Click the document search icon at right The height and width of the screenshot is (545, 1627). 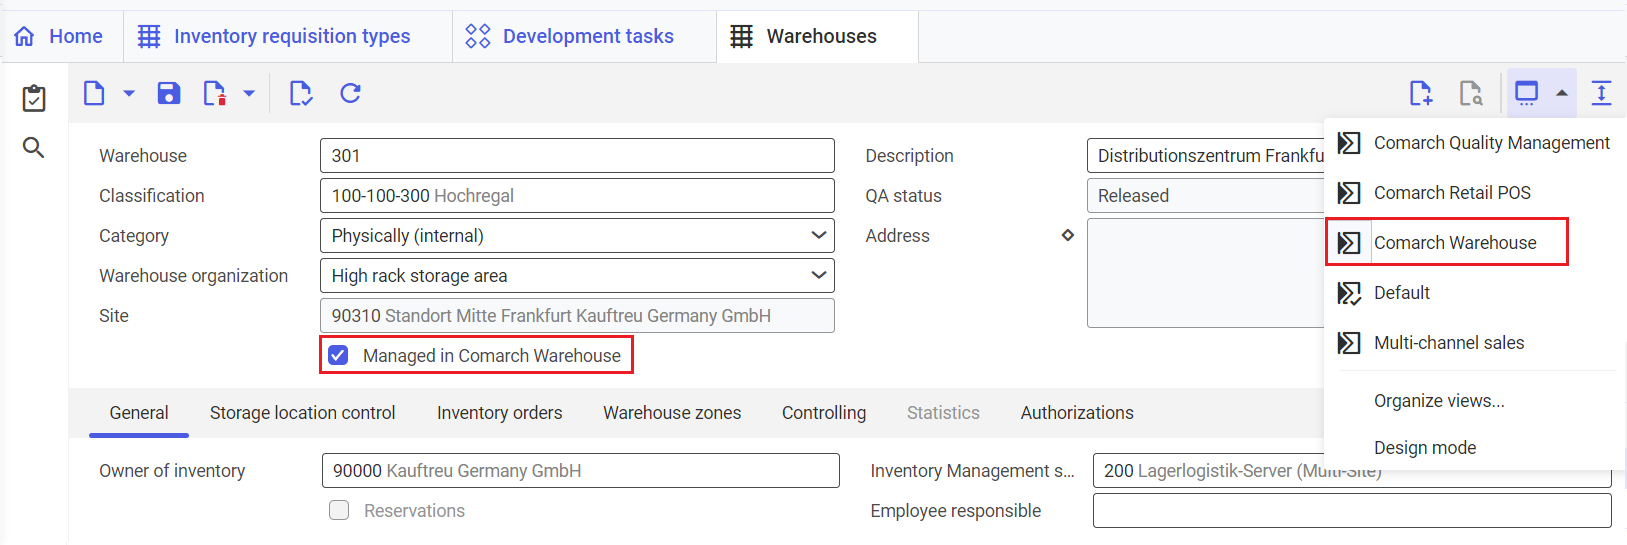pos(1470,93)
